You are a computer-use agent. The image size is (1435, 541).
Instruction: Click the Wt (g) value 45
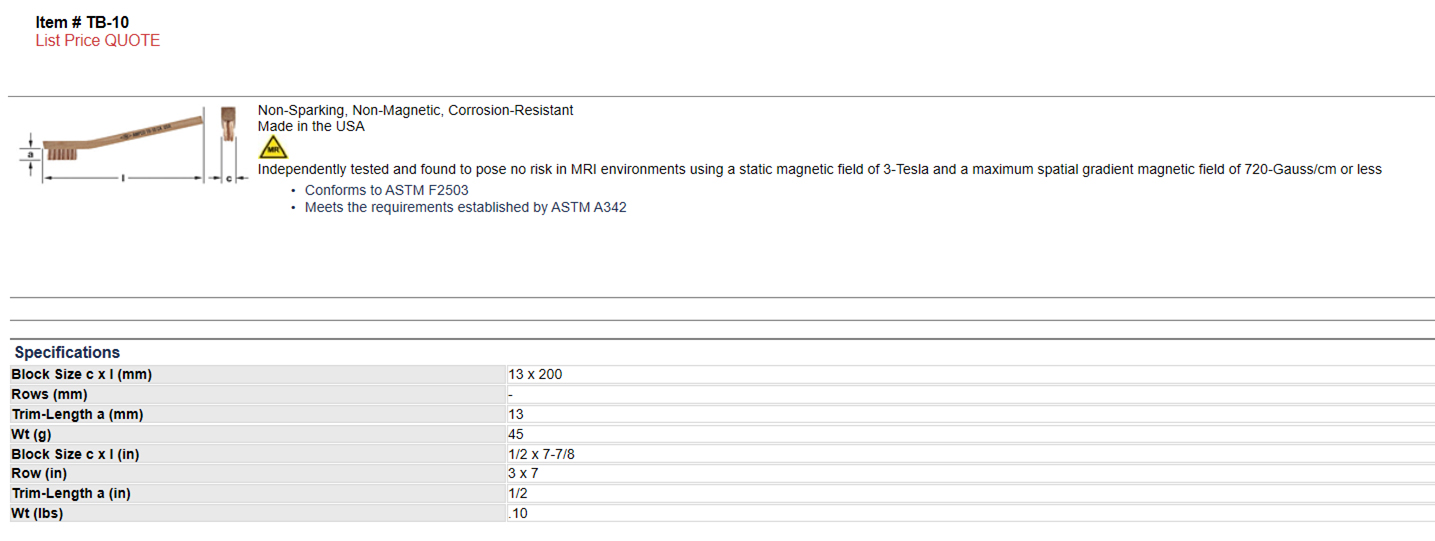(x=516, y=434)
